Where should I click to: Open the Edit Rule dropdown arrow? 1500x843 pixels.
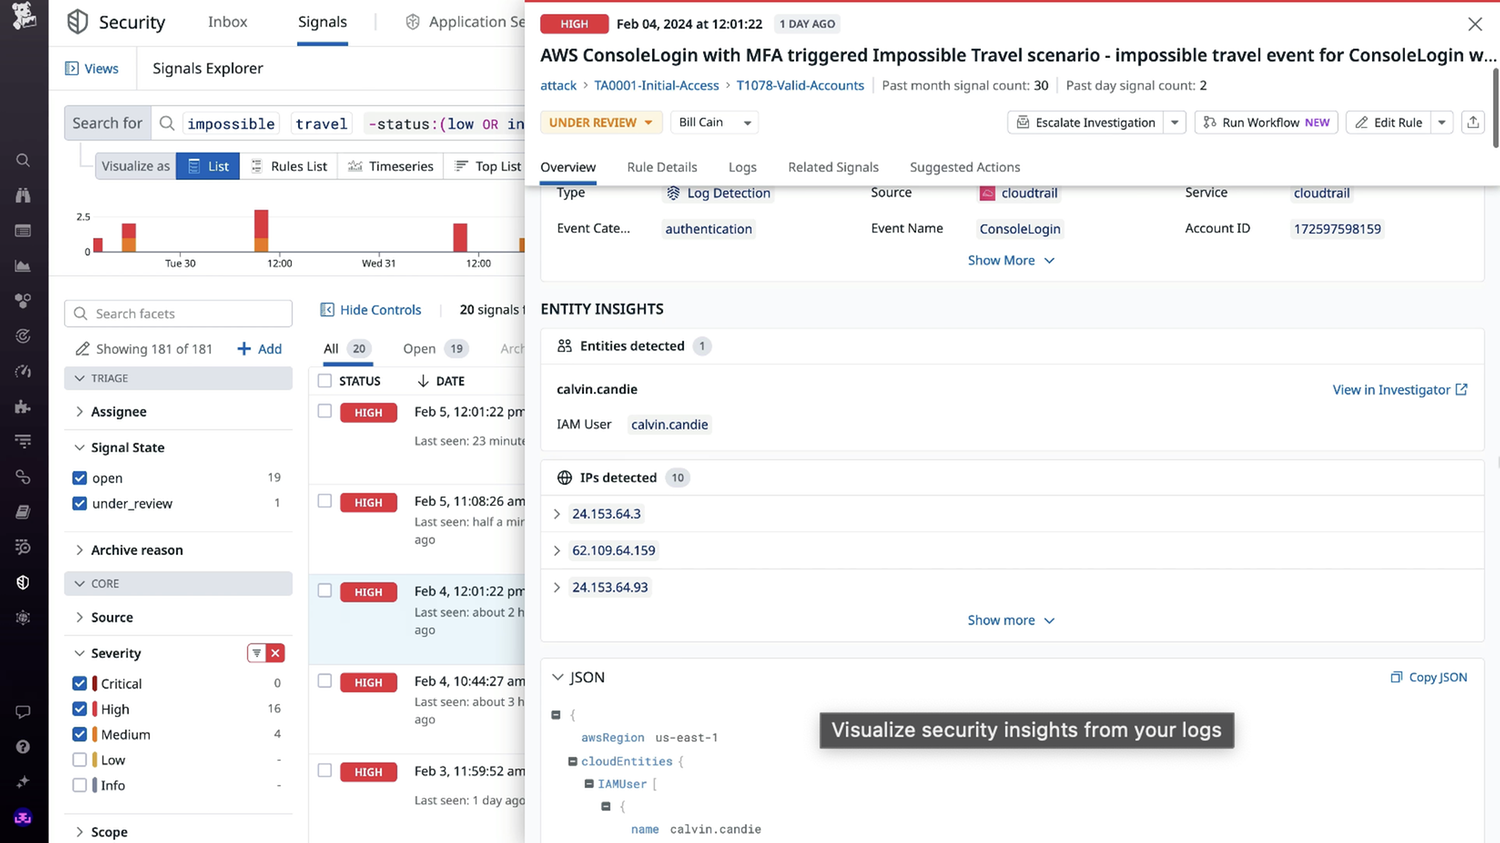click(x=1442, y=122)
